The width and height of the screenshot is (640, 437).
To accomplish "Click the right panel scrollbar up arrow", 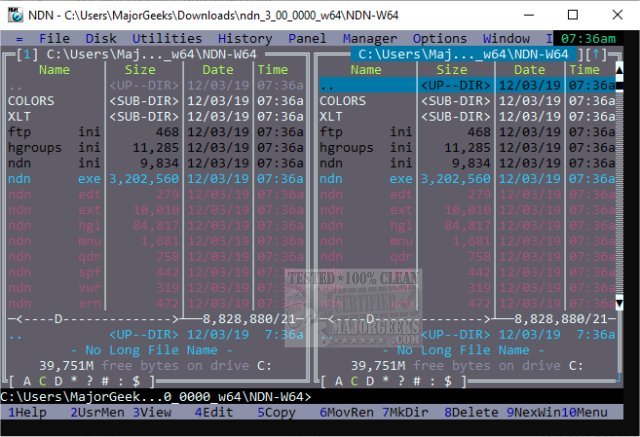I will [619, 69].
